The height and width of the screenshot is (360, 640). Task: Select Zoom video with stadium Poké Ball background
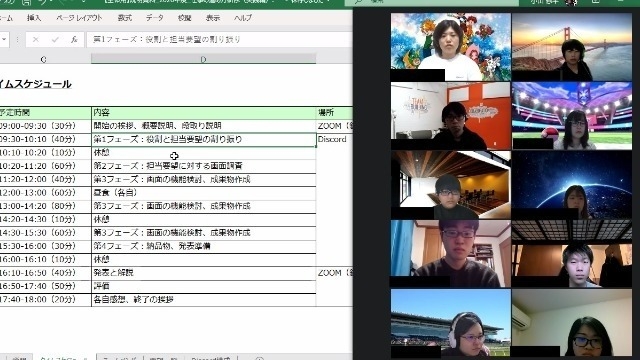(x=572, y=116)
